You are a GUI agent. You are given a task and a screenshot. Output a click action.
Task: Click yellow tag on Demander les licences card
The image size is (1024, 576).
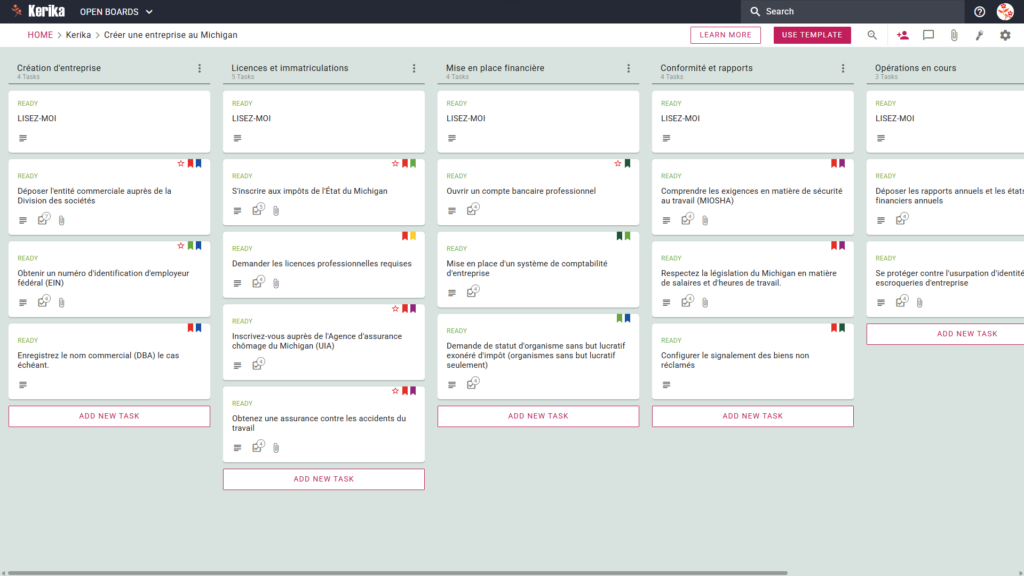413,236
